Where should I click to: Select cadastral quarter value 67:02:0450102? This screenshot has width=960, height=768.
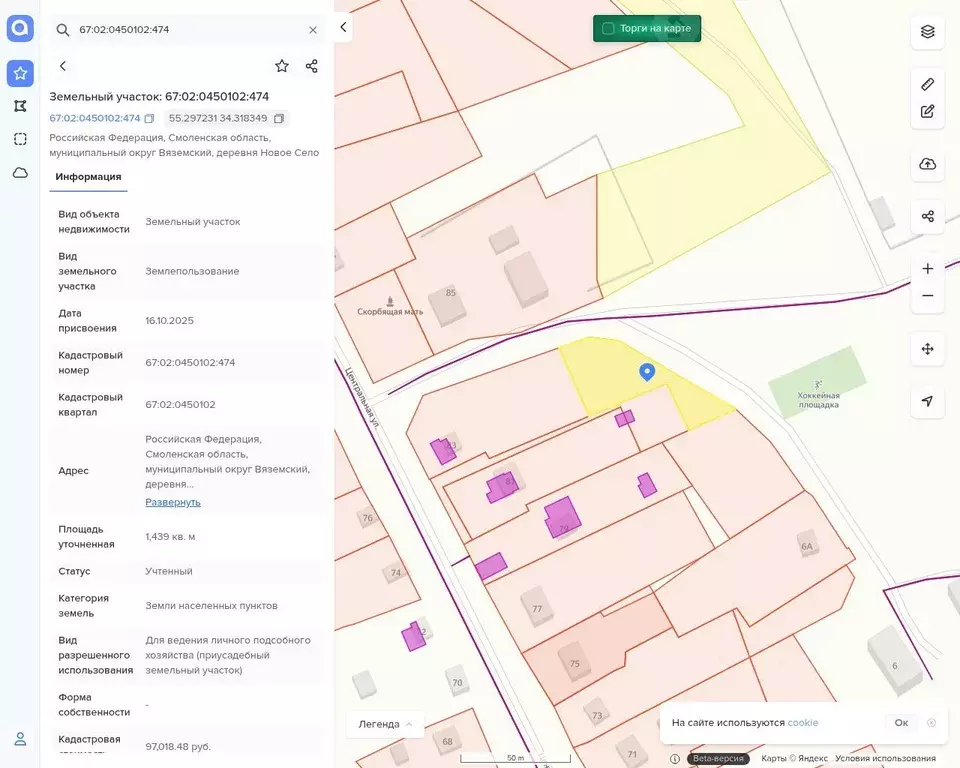(x=180, y=404)
